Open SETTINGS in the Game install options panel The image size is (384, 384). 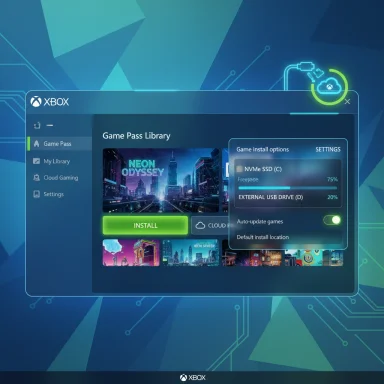click(328, 149)
